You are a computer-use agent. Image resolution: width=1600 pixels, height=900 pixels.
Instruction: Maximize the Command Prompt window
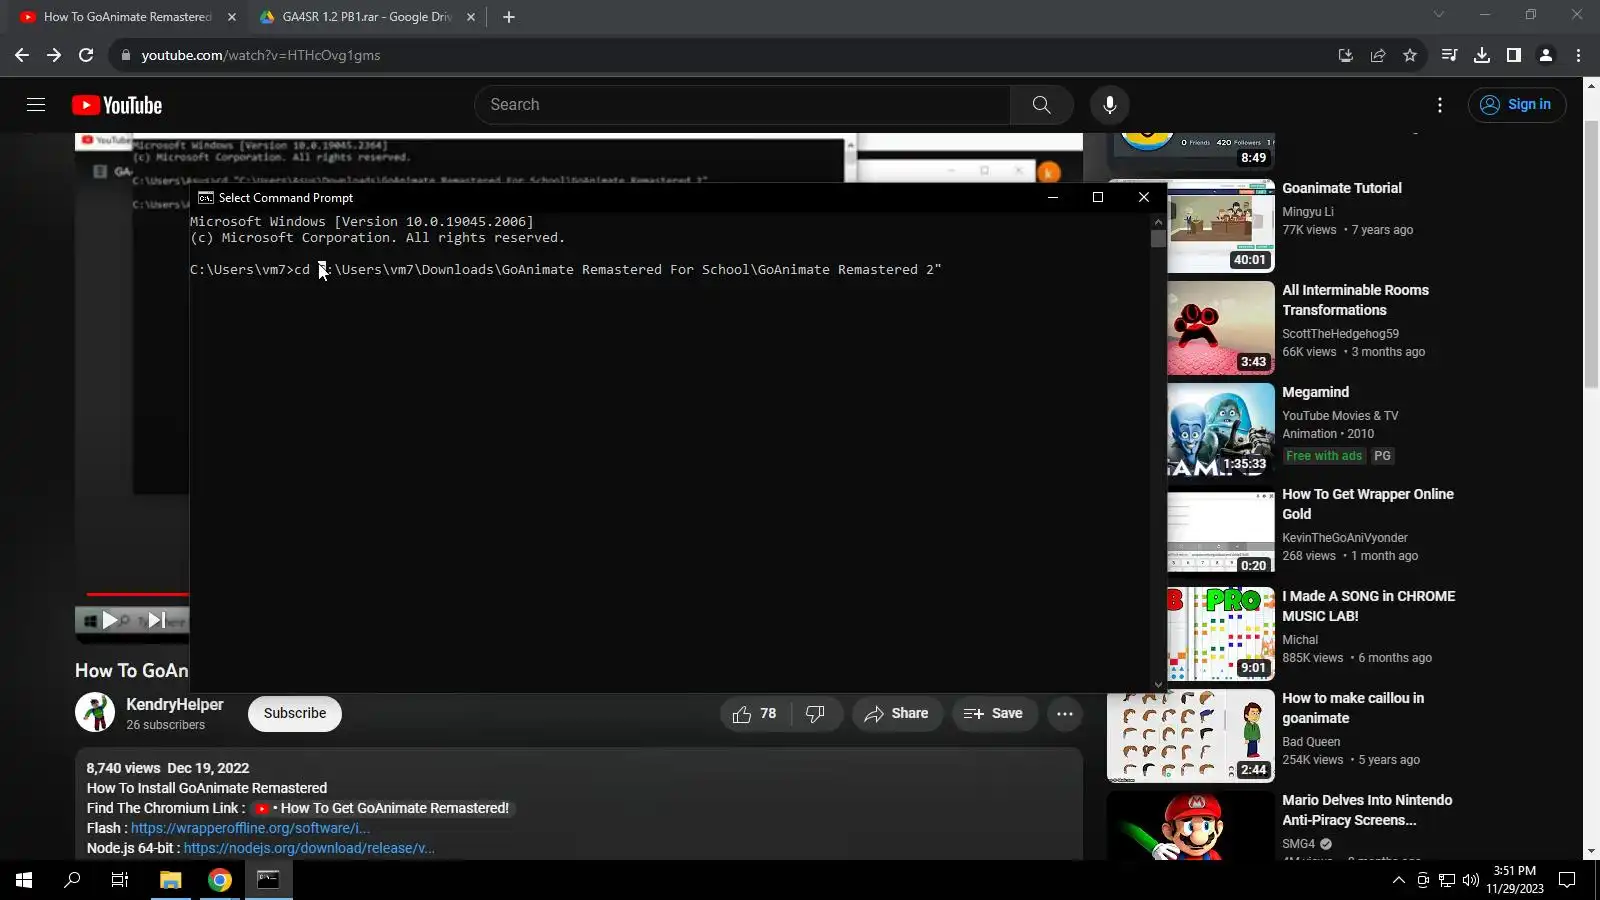point(1098,197)
